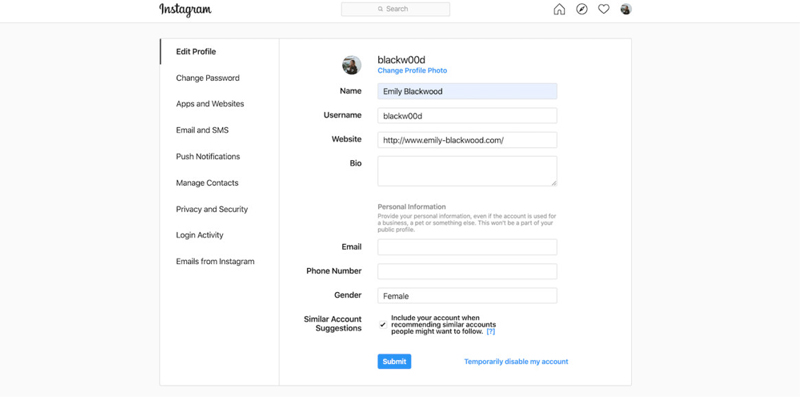Image resolution: width=800 pixels, height=400 pixels.
Task: Open Privacy and Security section
Action: [212, 209]
